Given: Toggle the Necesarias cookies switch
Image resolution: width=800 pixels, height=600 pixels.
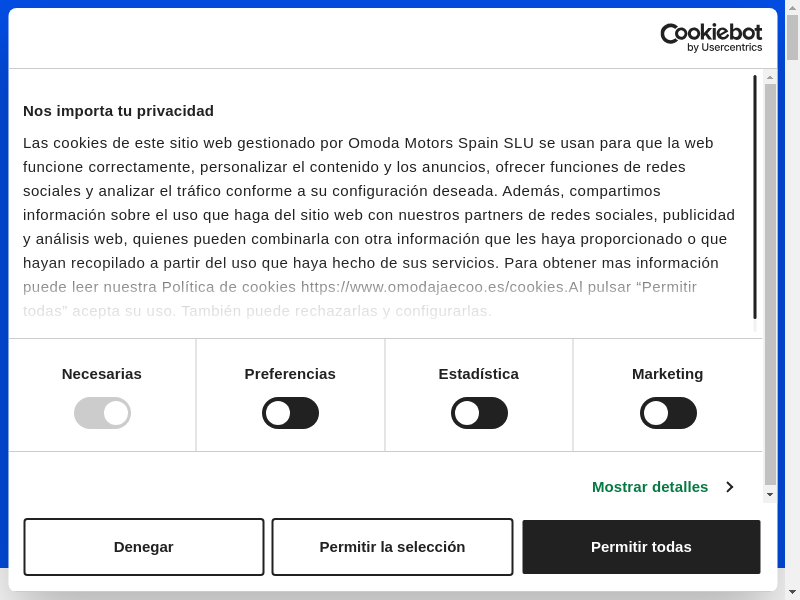Looking at the screenshot, I should (x=102, y=413).
